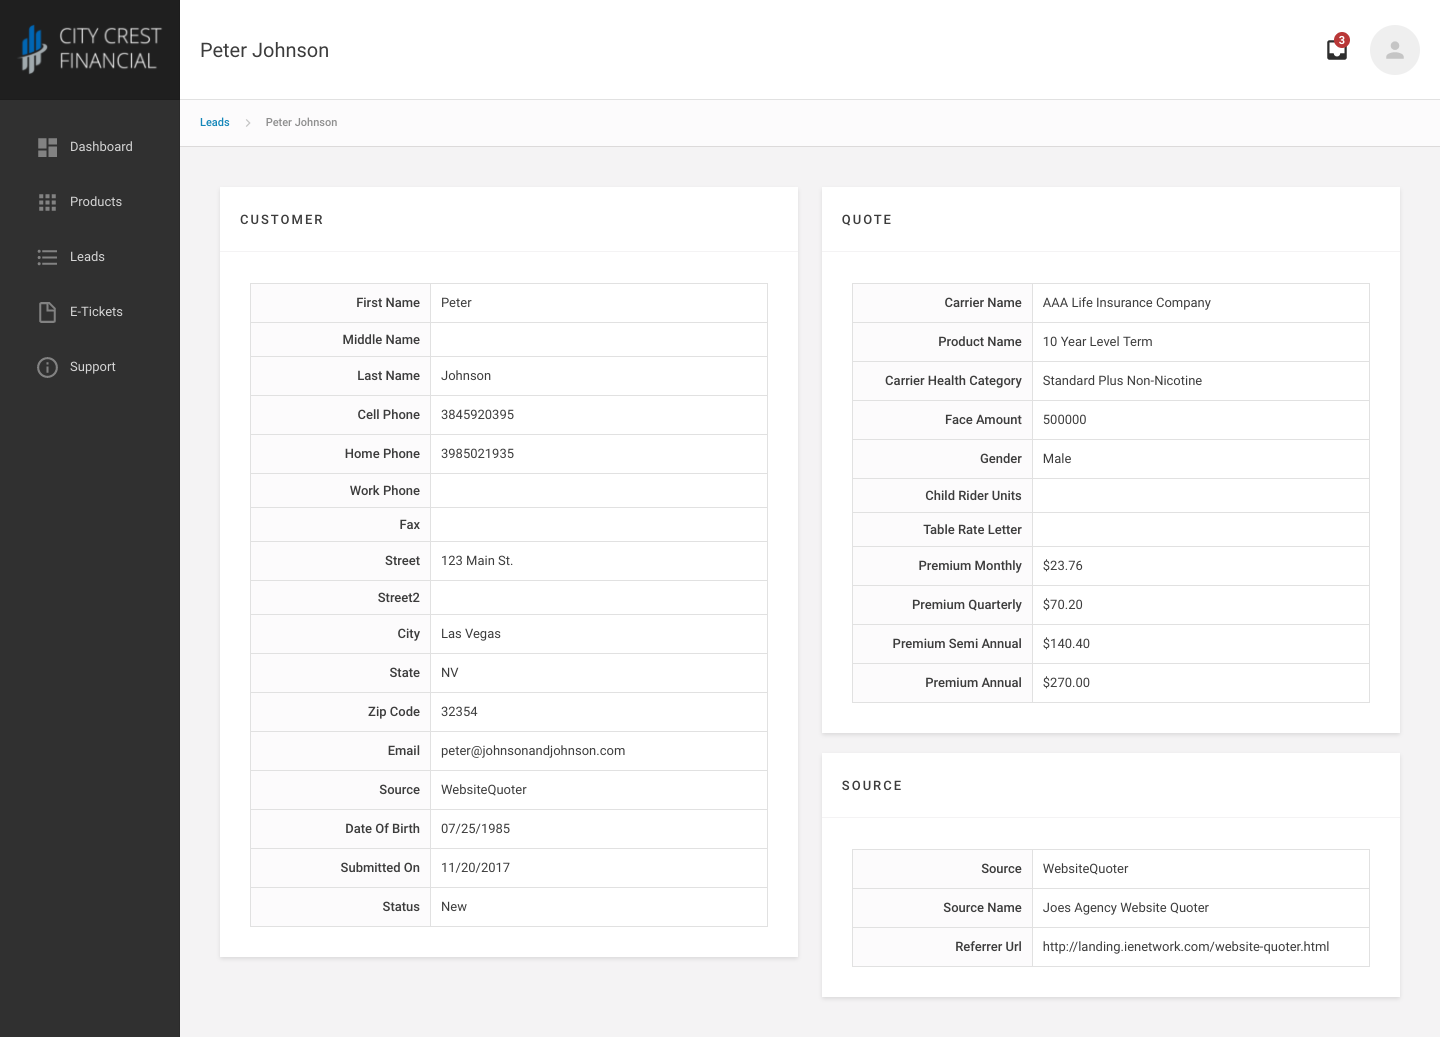Click the Source Name label
The height and width of the screenshot is (1037, 1440).
[982, 908]
